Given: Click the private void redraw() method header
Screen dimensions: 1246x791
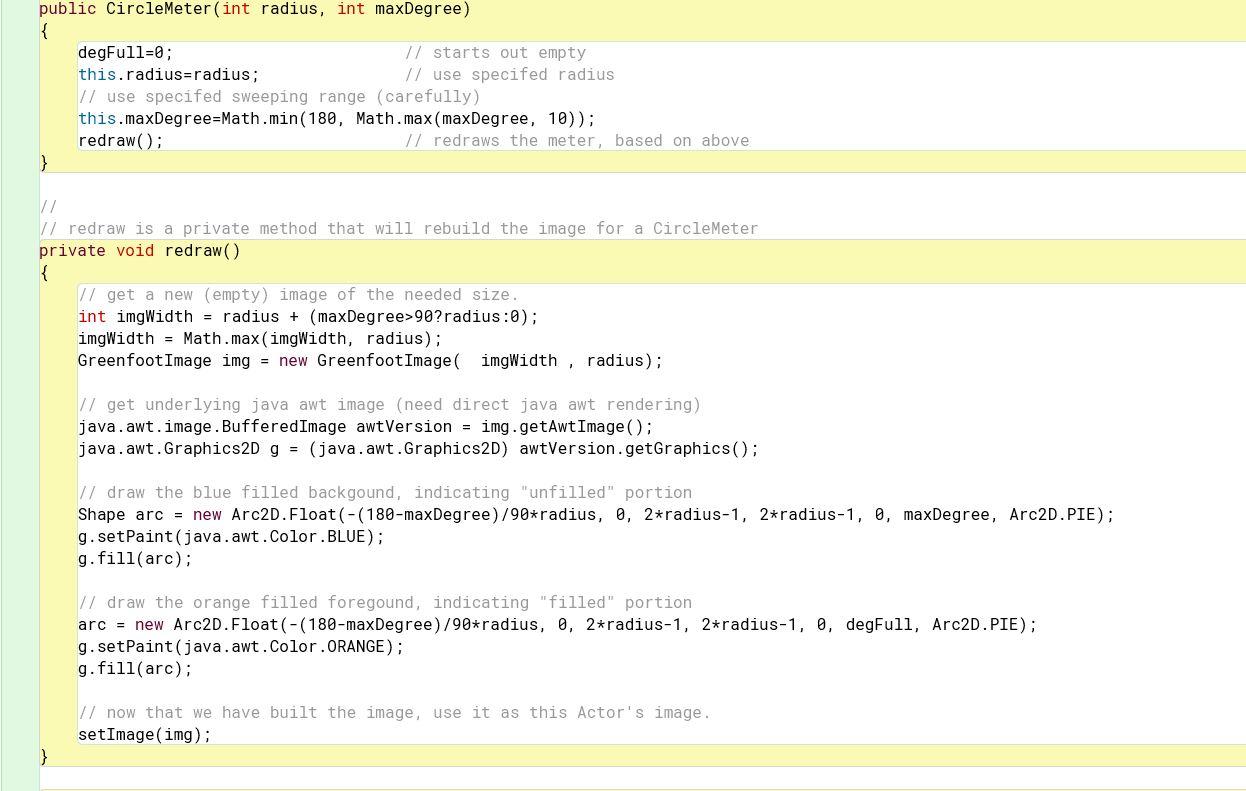Looking at the screenshot, I should click(140, 250).
